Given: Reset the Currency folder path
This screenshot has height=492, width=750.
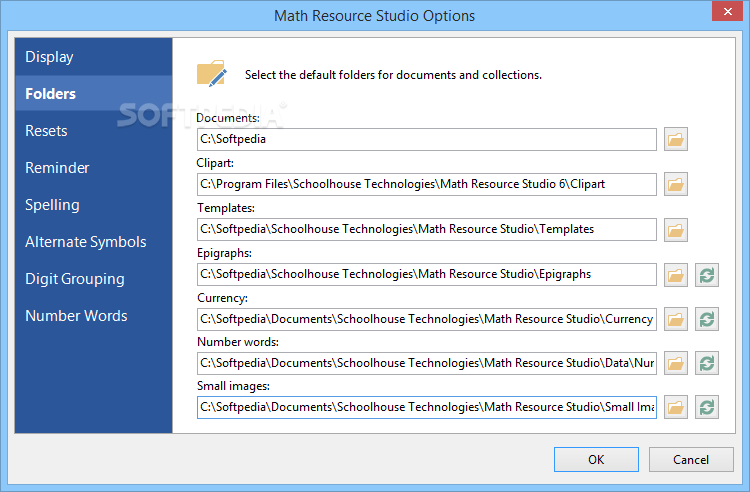Looking at the screenshot, I should pyautogui.click(x=707, y=319).
